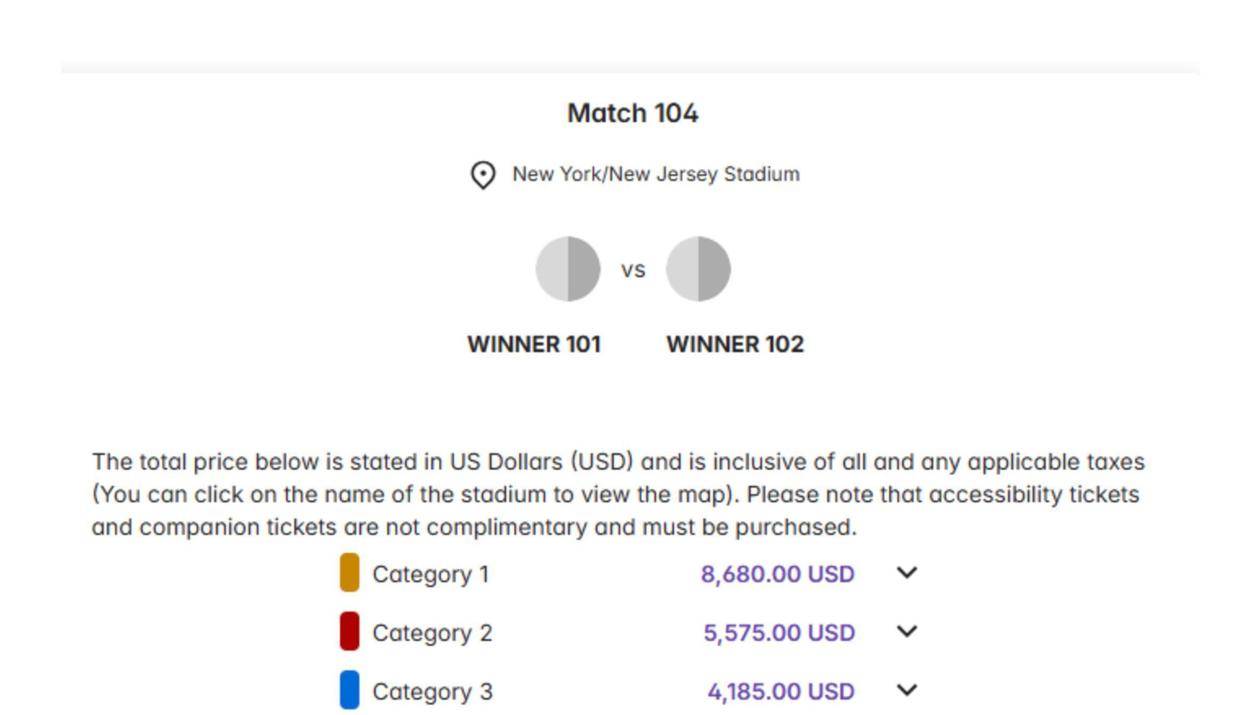The height and width of the screenshot is (715, 1242).
Task: Click the Match 104 heading
Action: tap(632, 113)
